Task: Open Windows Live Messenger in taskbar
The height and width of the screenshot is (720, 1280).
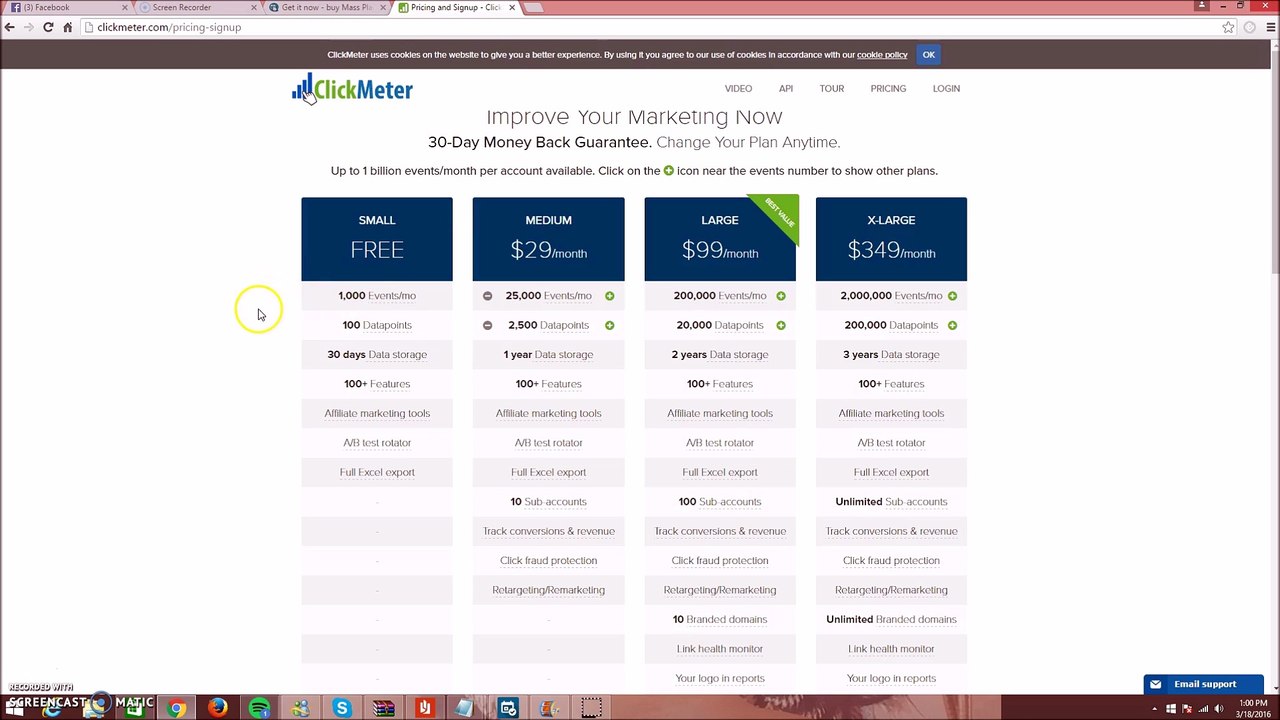Action: [301, 708]
